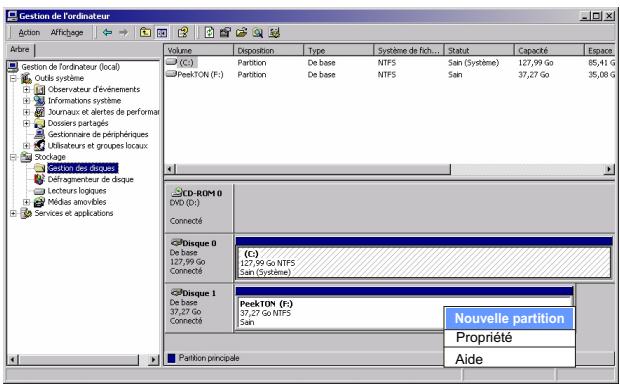Click the back arrow in the toolbar
Screen dimensions: 620x385
(107, 32)
